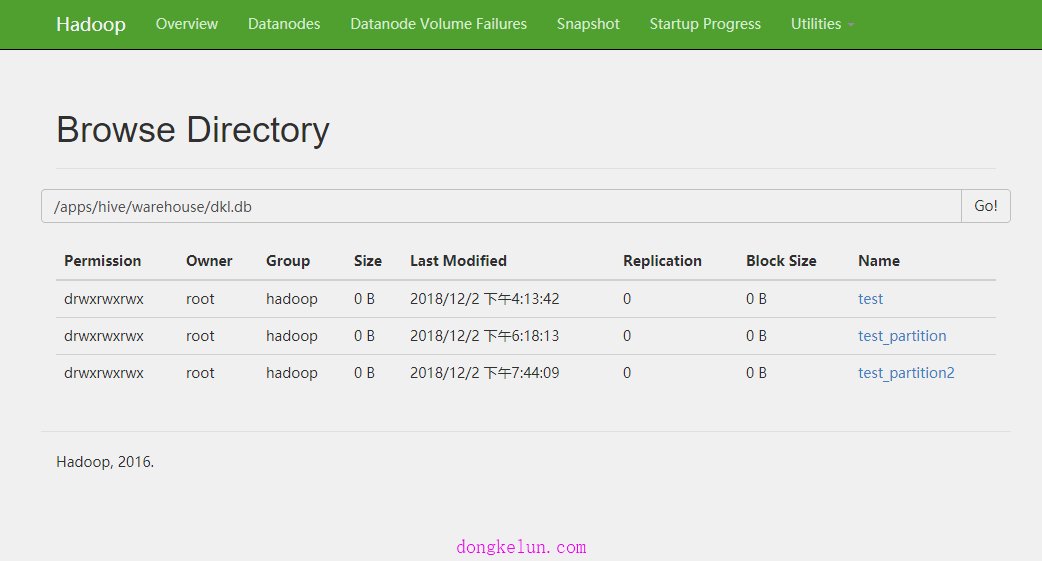The image size is (1042, 561).
Task: Open the test_partition2 directory link
Action: (906, 374)
